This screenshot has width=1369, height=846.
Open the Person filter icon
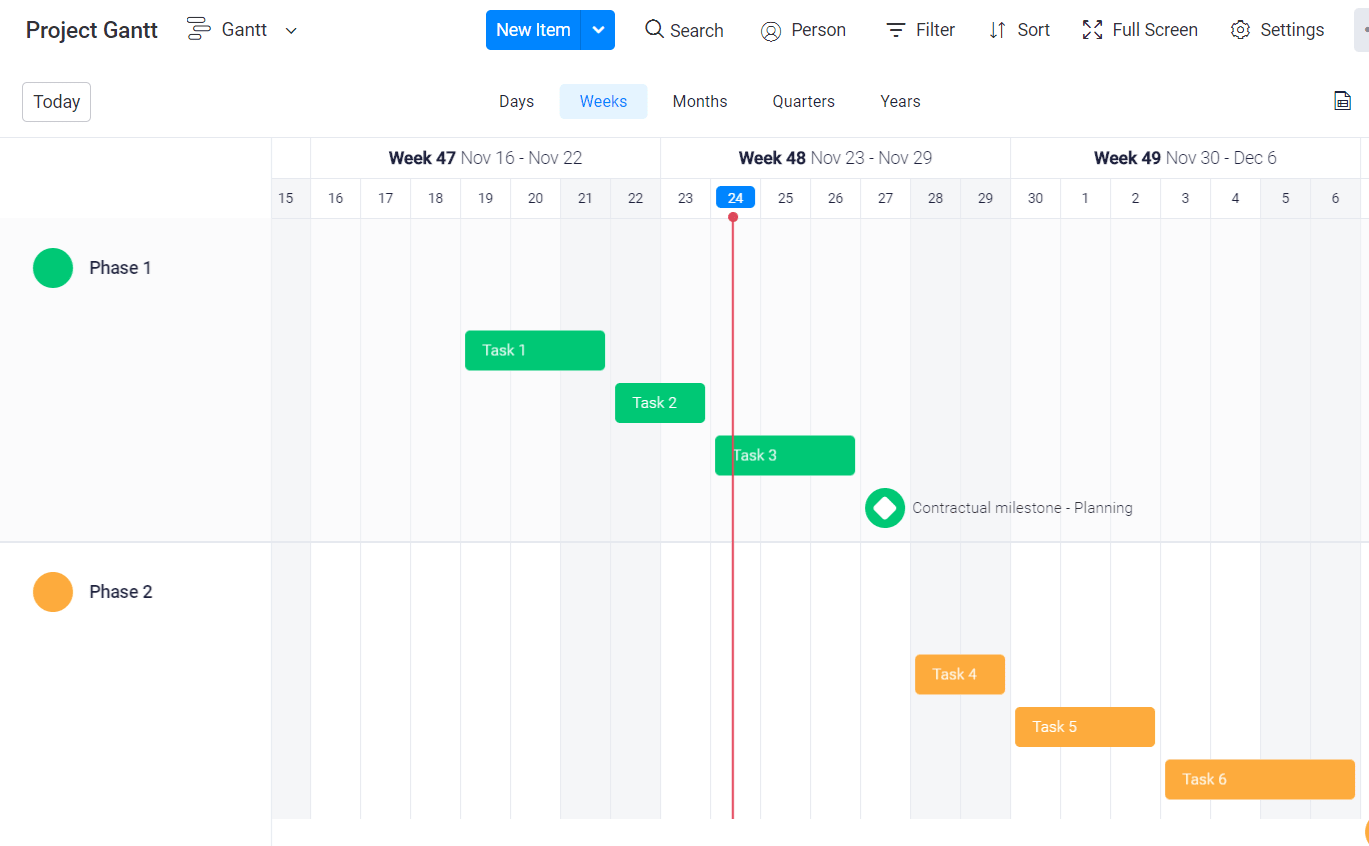coord(770,31)
